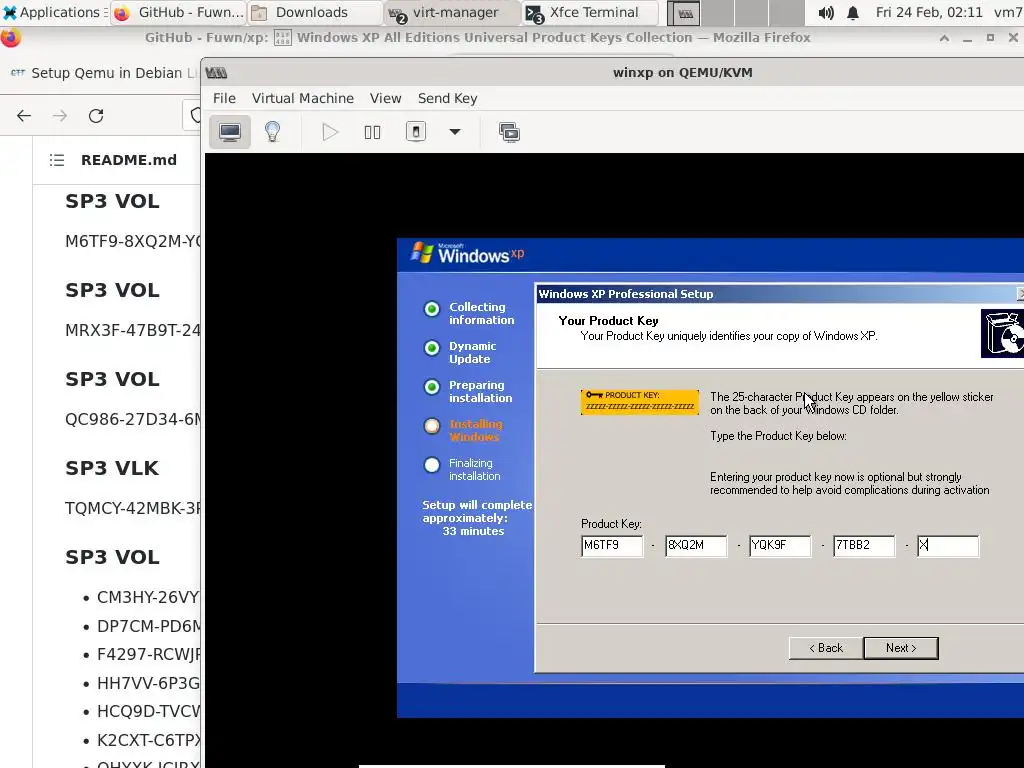Open the README.md outline list icon
This screenshot has width=1024, height=768.
[57, 160]
